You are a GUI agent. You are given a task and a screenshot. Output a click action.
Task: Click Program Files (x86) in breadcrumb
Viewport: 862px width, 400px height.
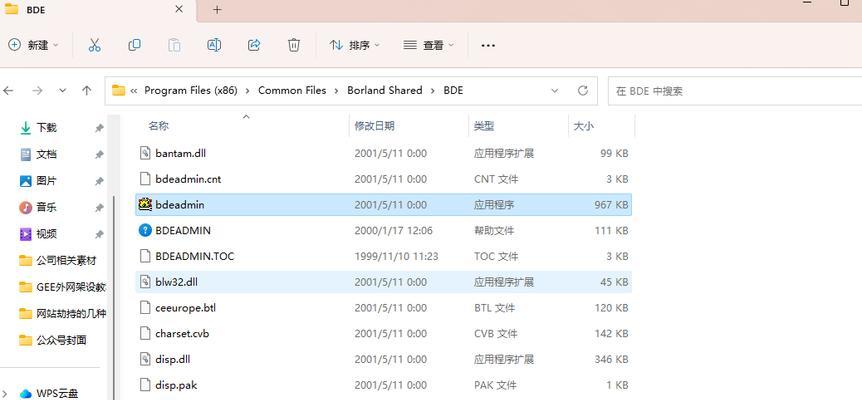tap(191, 91)
